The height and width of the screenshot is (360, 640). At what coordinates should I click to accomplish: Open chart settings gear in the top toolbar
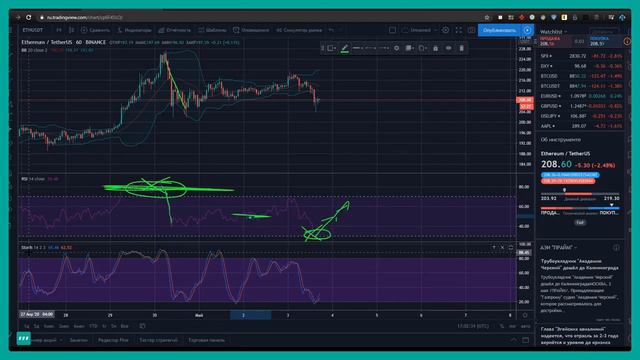pyautogui.click(x=446, y=30)
